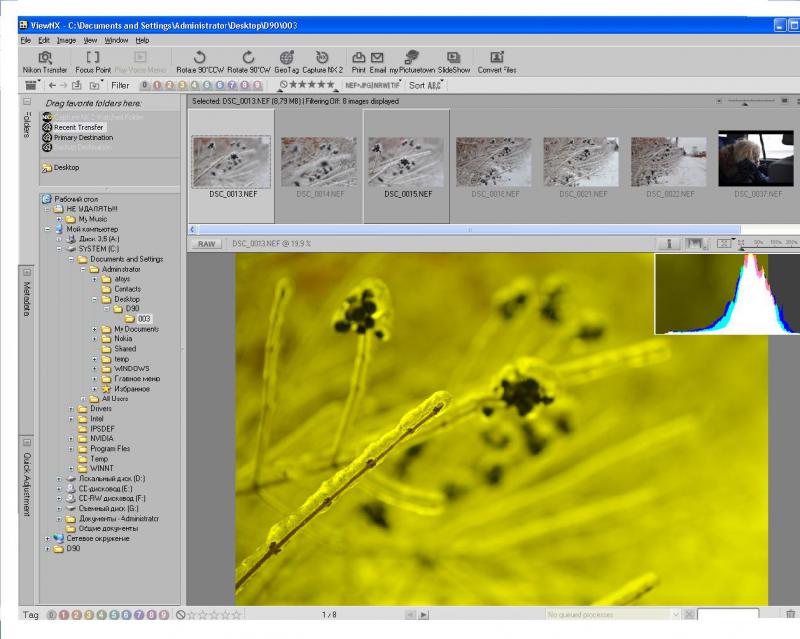This screenshot has height=639, width=800.
Task: Apply tag label 3 to the image
Action: tap(89, 615)
